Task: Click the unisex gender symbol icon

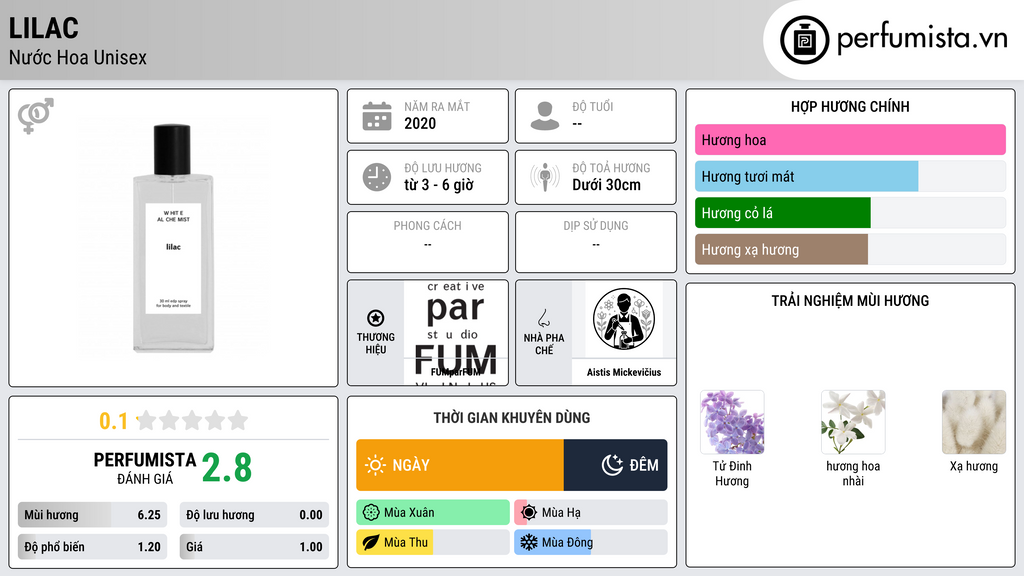Action: point(36,116)
